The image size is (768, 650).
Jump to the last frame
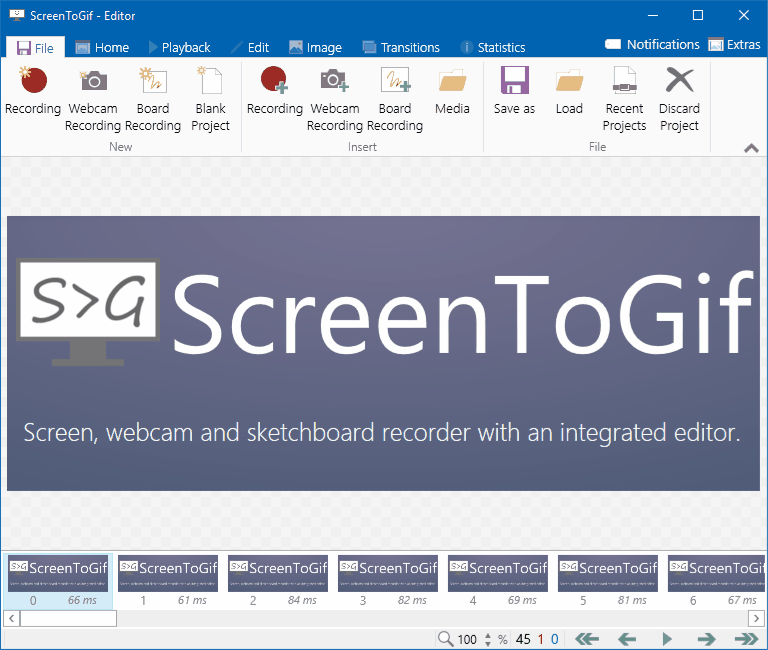tap(746, 639)
